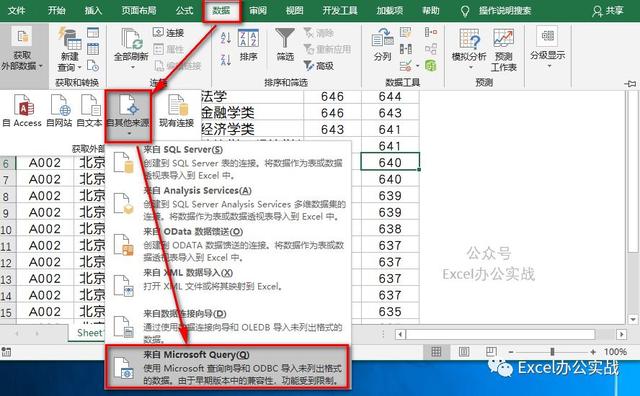Click the macro record icon in status bar
The image size is (640, 396).
click(6, 352)
